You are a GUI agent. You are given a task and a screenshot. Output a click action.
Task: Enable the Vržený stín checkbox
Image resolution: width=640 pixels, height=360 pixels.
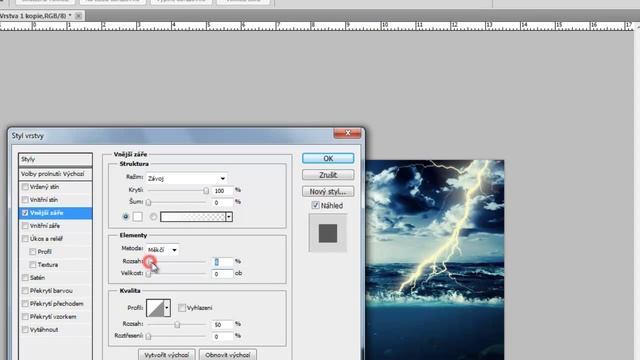25,187
